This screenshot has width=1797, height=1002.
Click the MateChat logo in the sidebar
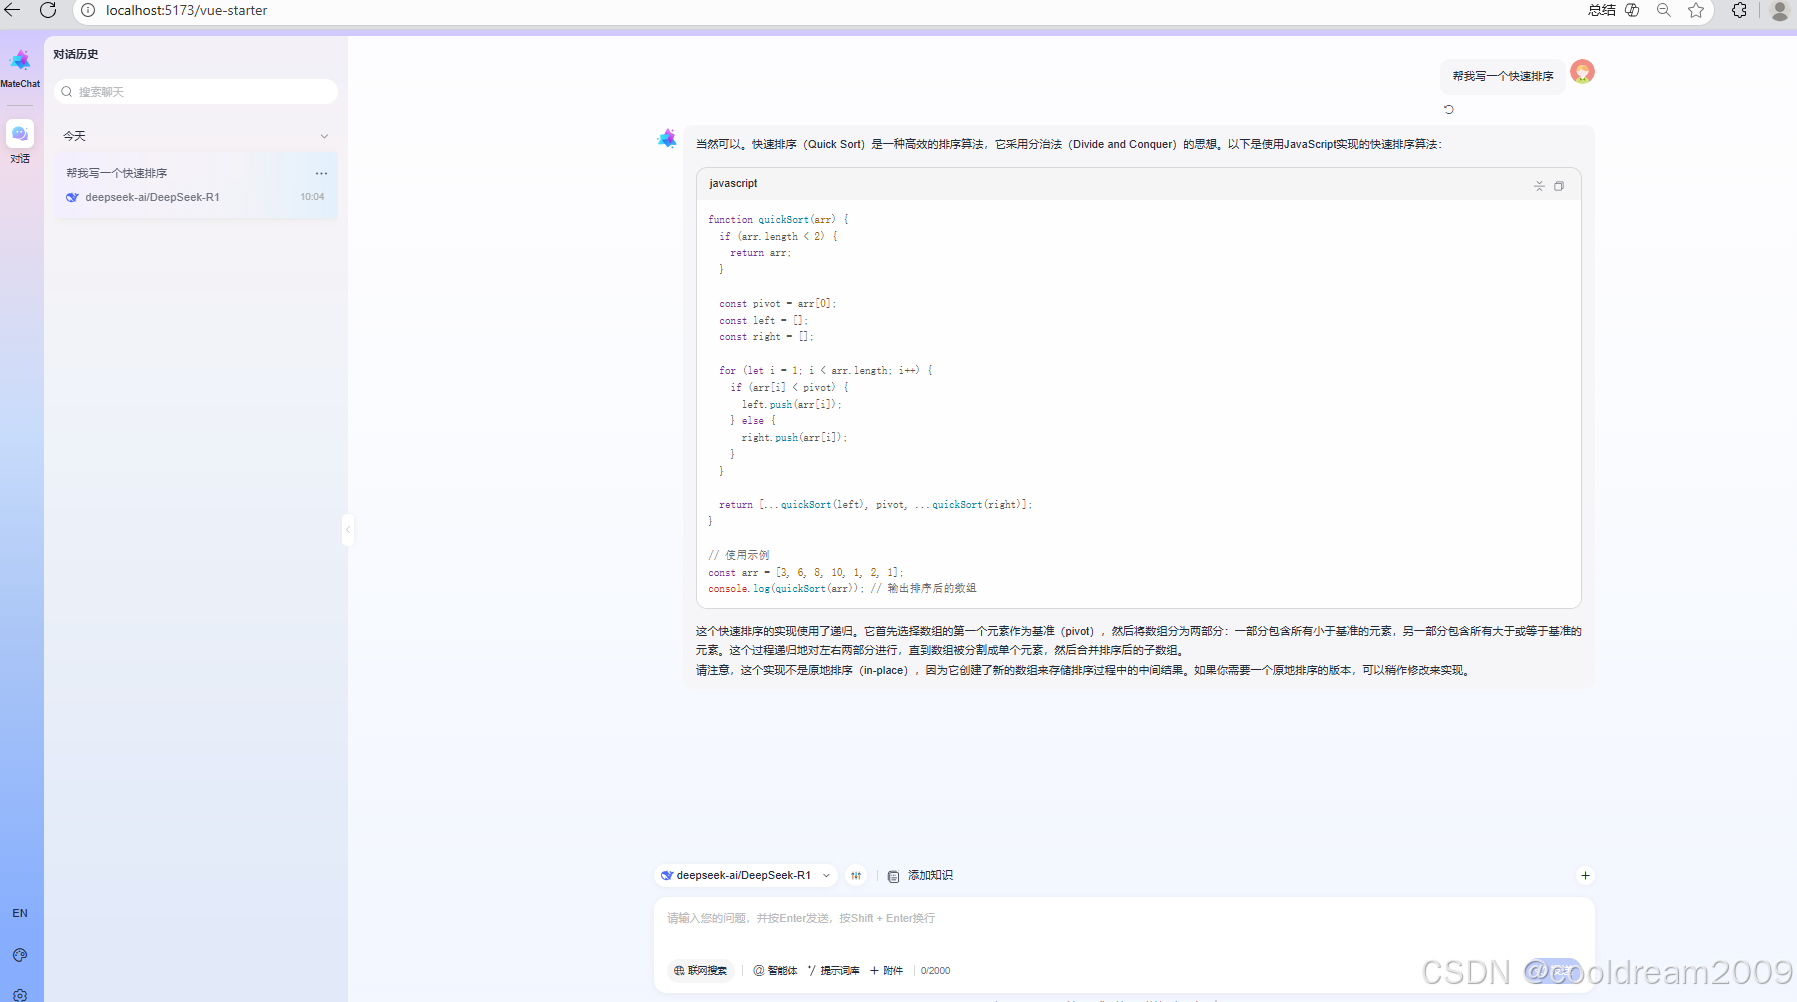tap(20, 61)
